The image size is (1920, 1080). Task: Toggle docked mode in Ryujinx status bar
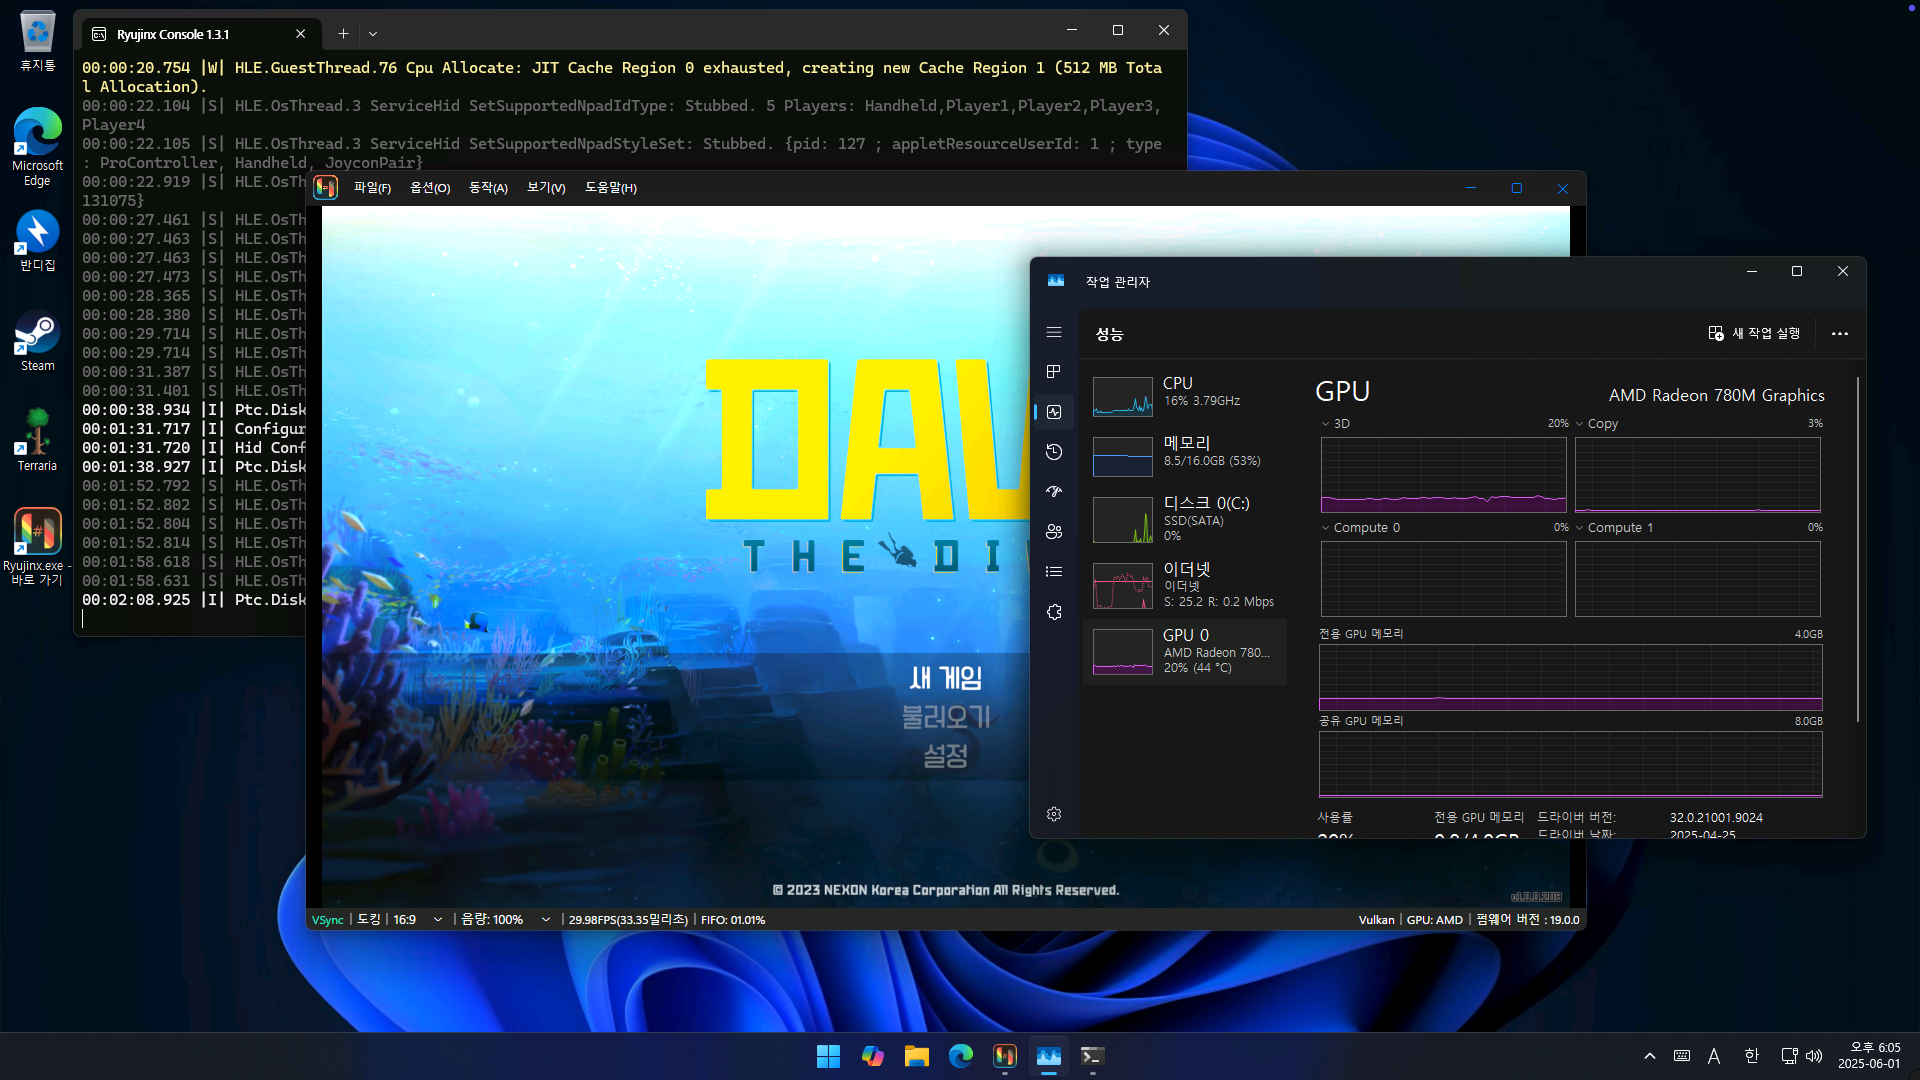369,920
